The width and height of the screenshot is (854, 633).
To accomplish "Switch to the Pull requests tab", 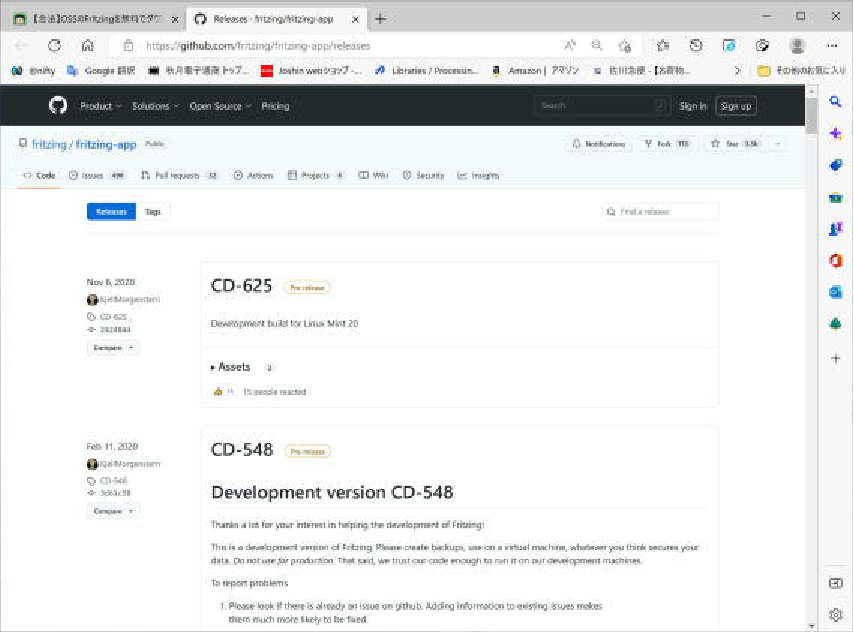I will click(x=179, y=175).
